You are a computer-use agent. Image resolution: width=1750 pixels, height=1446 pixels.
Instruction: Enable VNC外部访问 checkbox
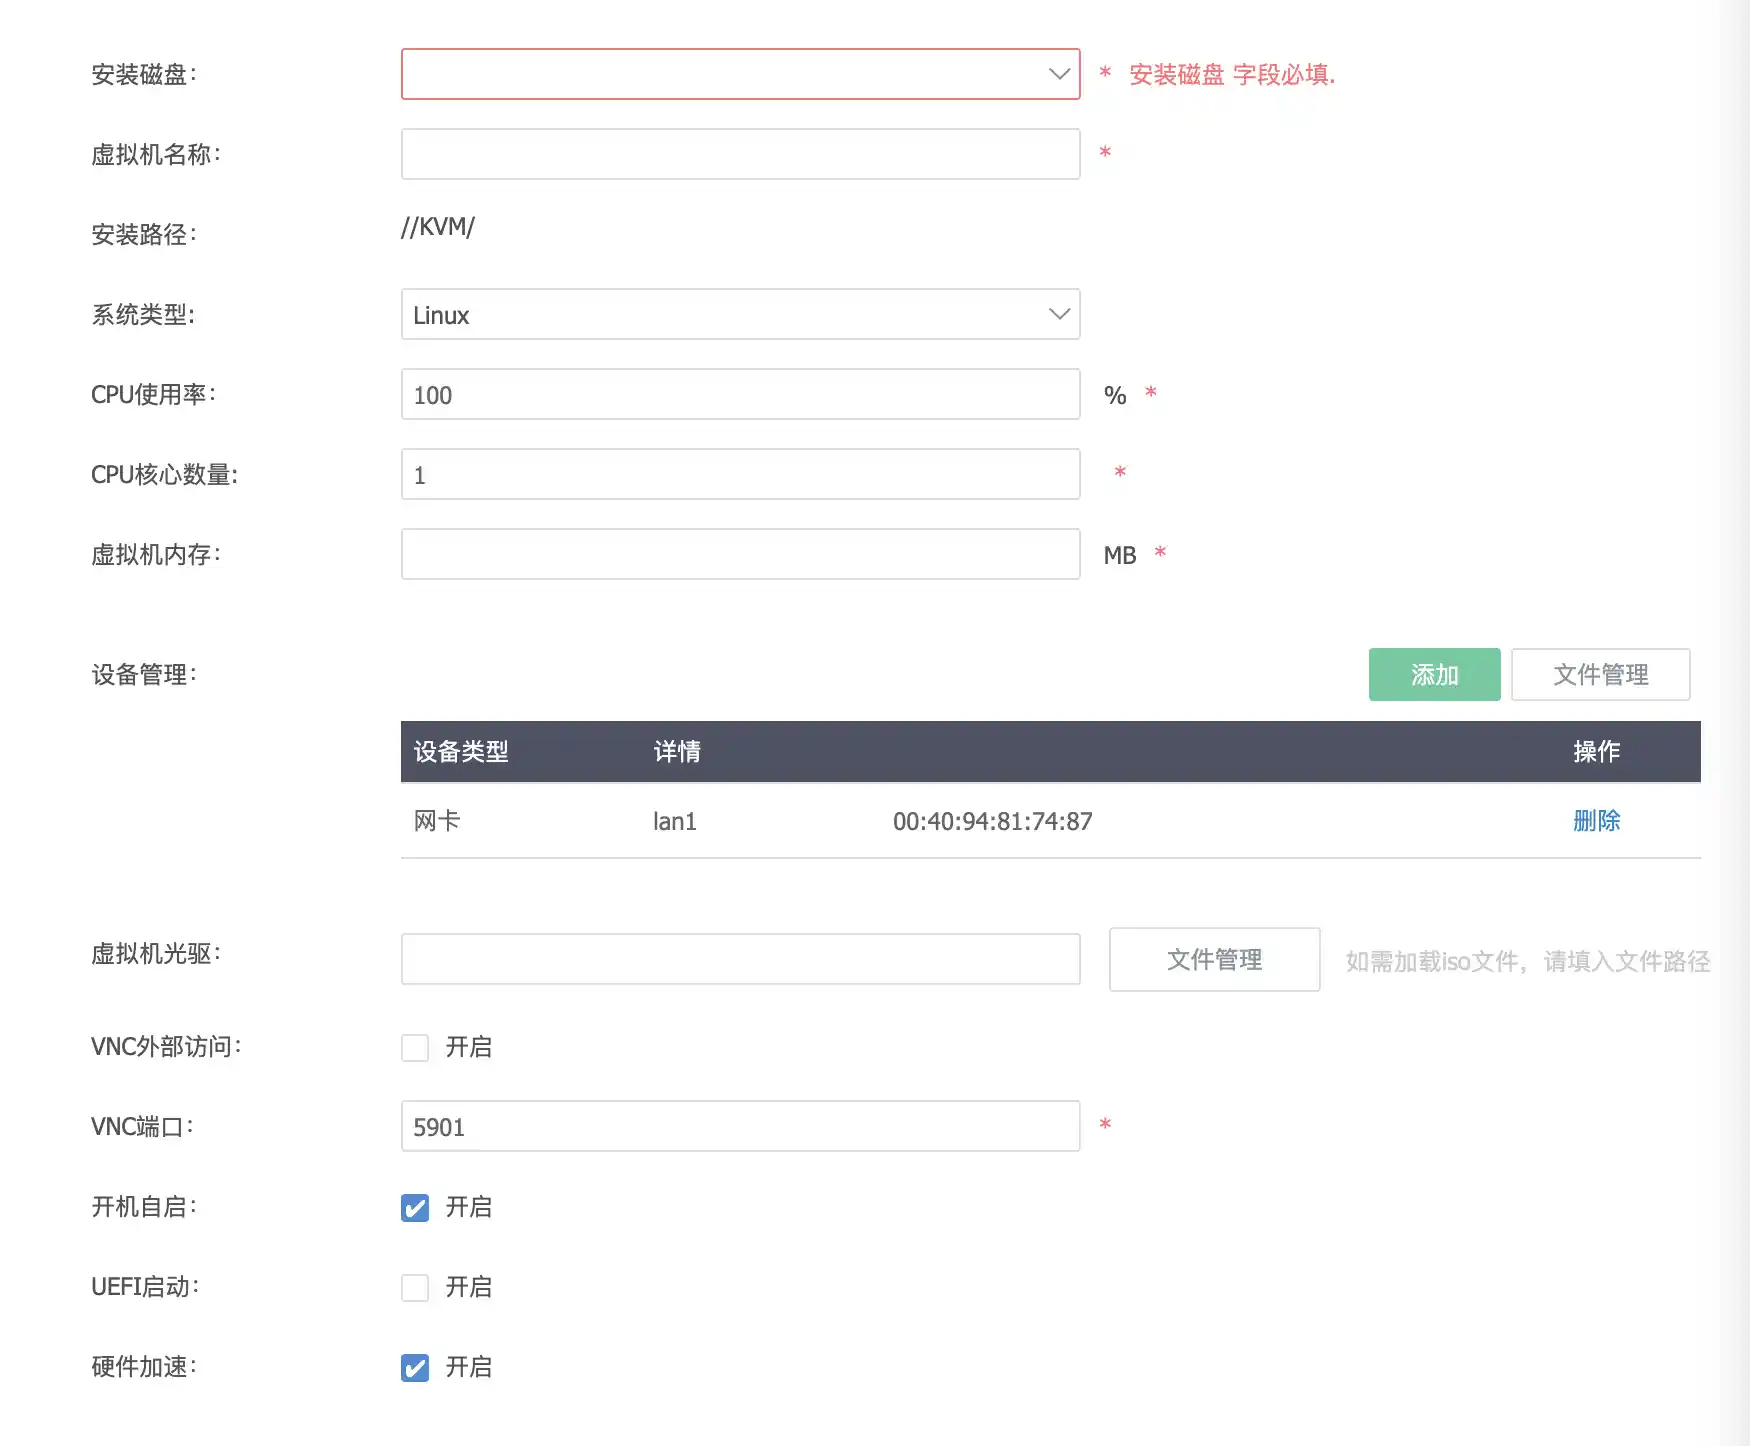415,1047
